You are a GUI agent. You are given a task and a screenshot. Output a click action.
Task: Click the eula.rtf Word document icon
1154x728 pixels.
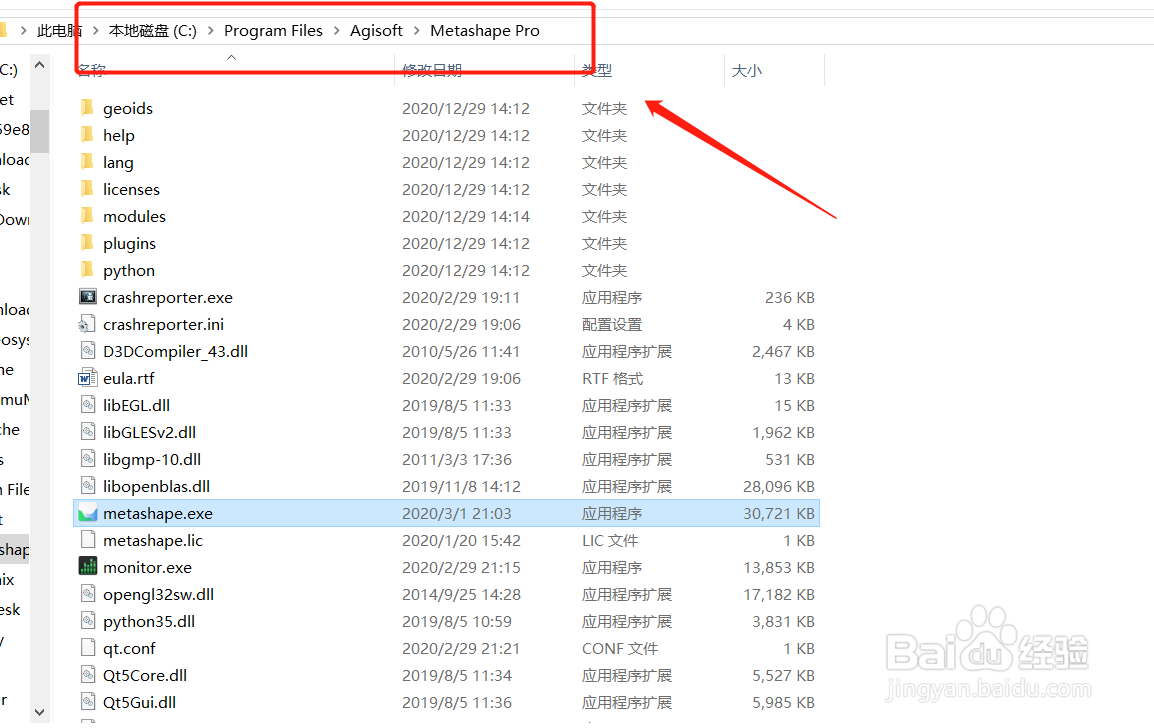pos(88,378)
